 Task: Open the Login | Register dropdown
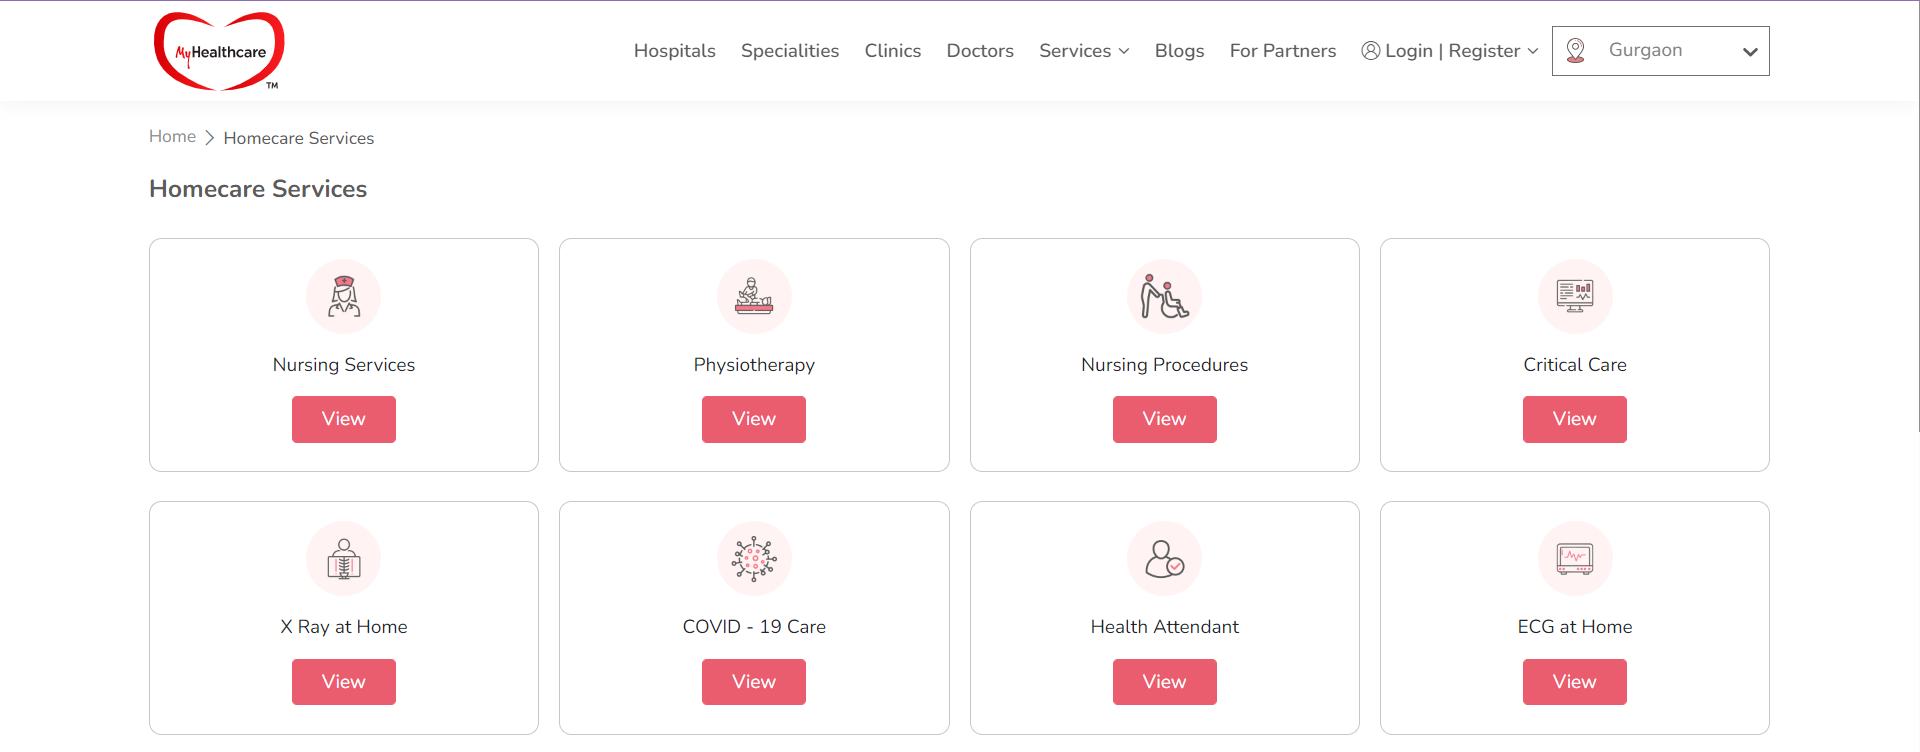pyautogui.click(x=1449, y=51)
